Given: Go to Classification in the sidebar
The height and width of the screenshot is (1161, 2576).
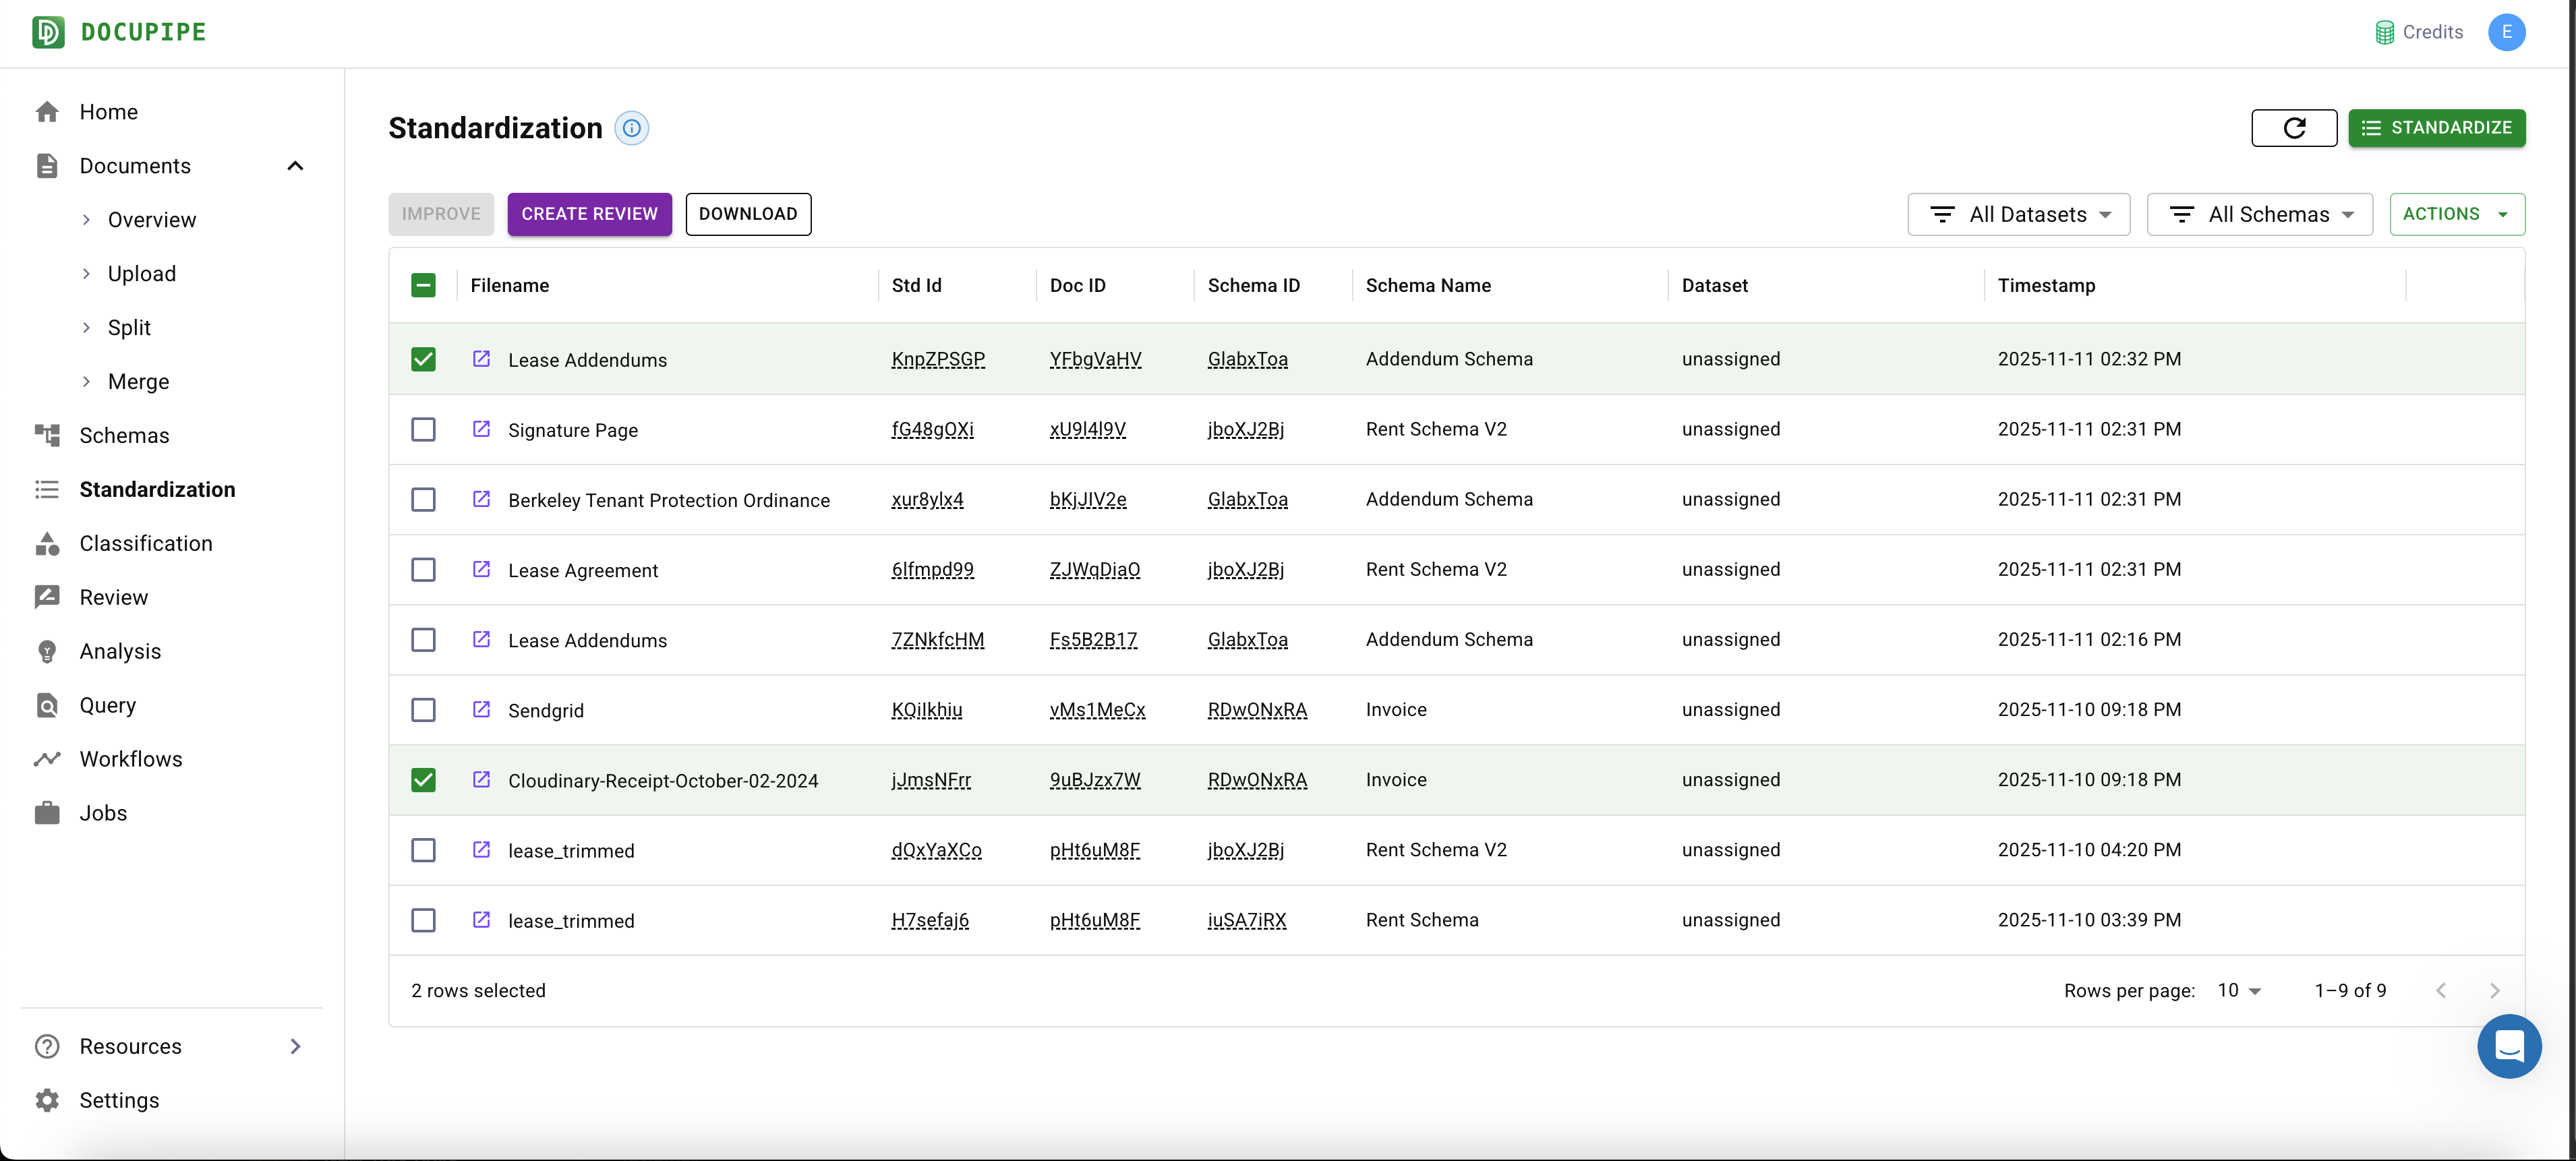Looking at the screenshot, I should point(146,543).
